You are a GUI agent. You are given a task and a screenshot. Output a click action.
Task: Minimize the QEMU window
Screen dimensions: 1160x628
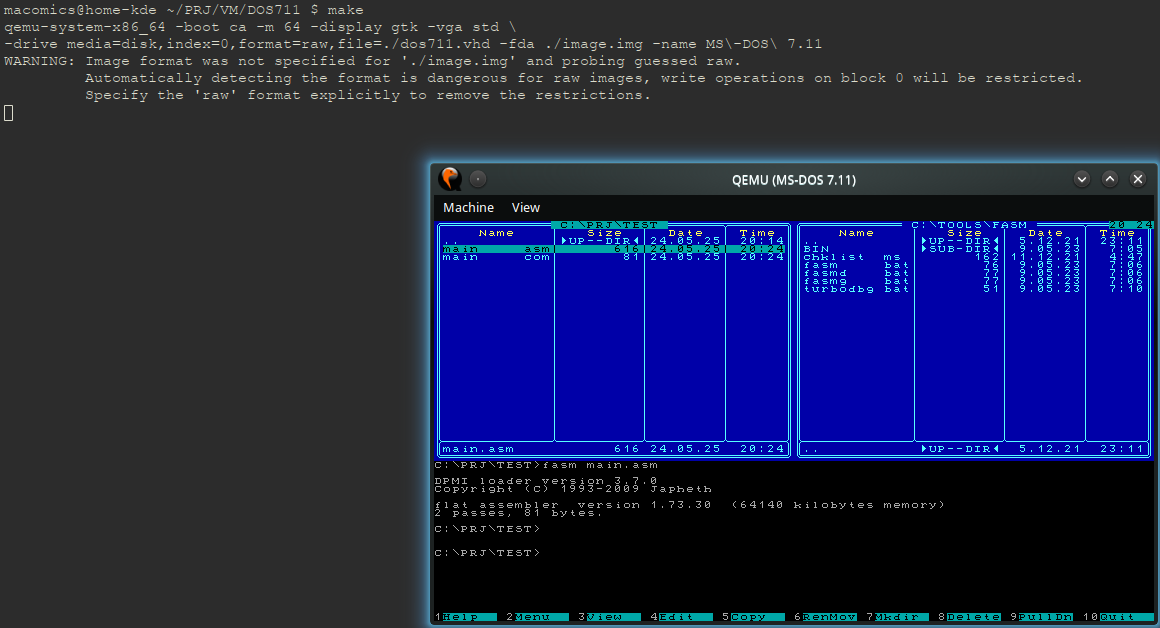pos(1082,179)
